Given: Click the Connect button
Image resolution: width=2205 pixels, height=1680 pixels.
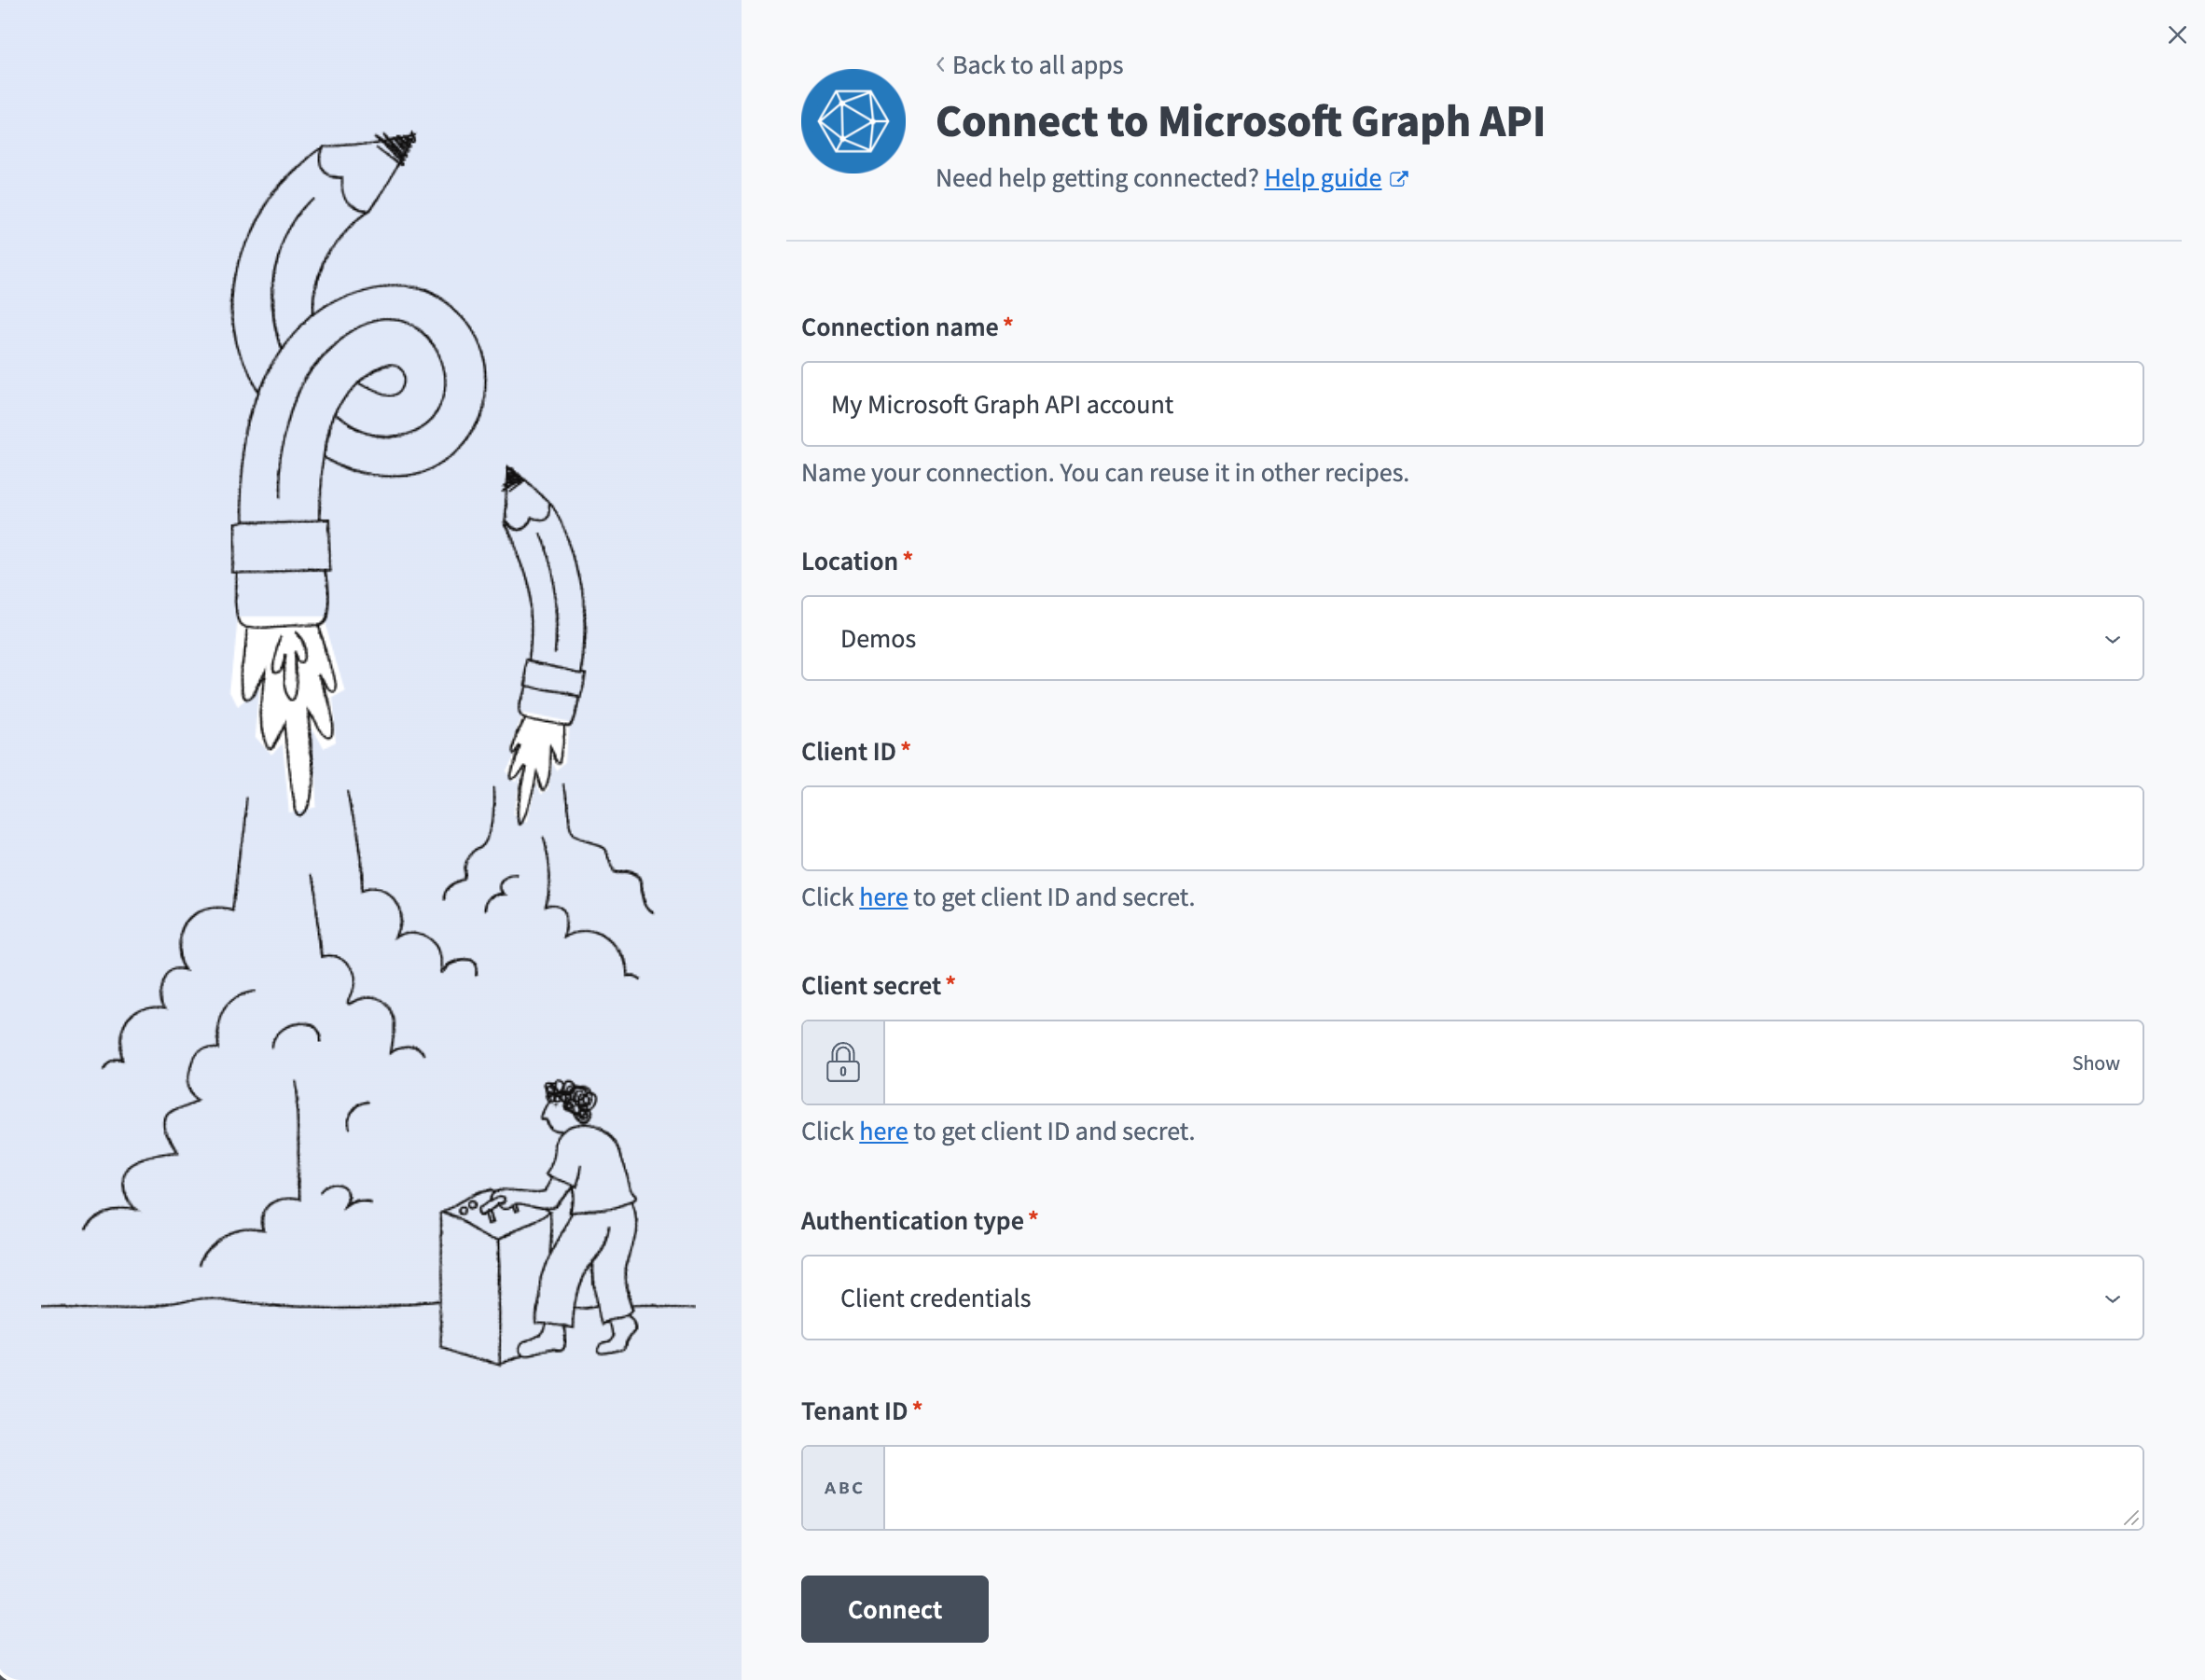Looking at the screenshot, I should click(x=894, y=1609).
